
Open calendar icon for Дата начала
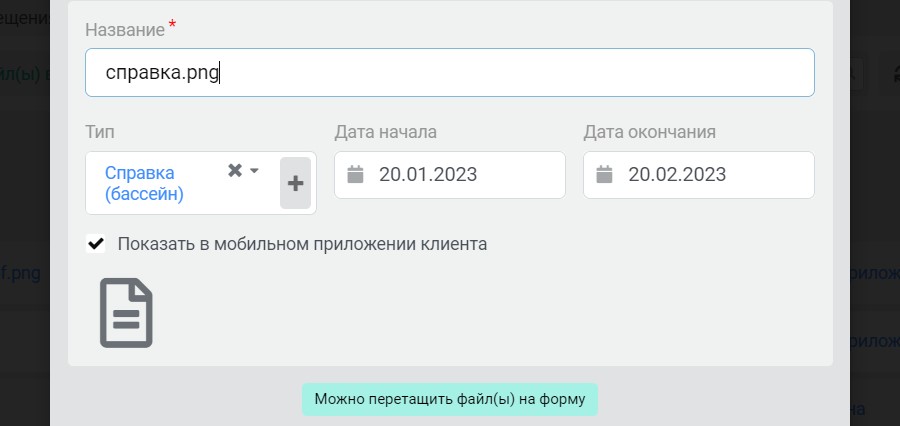tap(355, 174)
